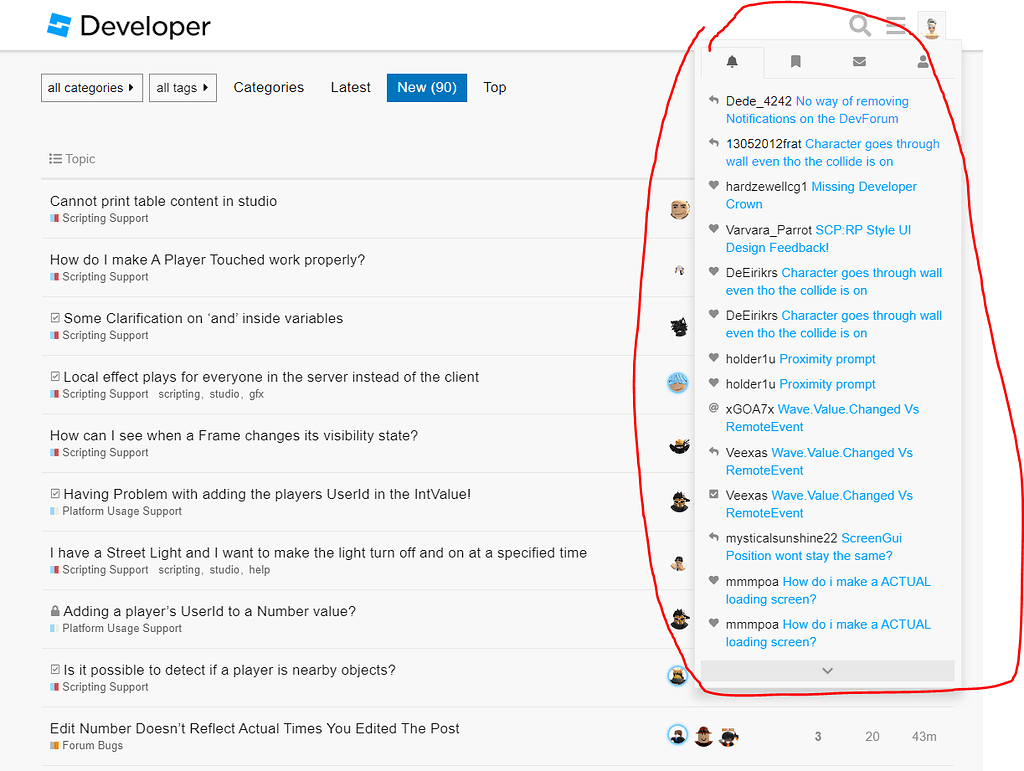1024x771 pixels.
Task: Open the search magnifier icon
Action: (860, 26)
